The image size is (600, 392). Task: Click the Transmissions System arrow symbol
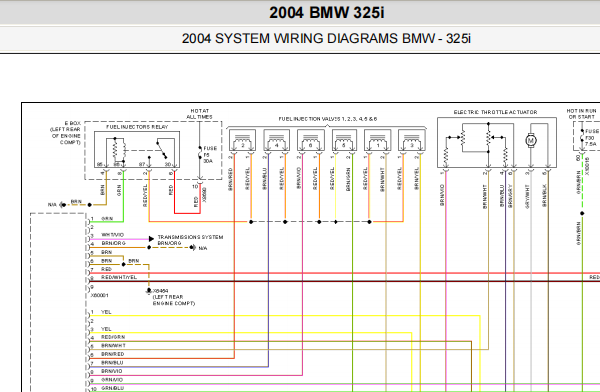pos(151,239)
